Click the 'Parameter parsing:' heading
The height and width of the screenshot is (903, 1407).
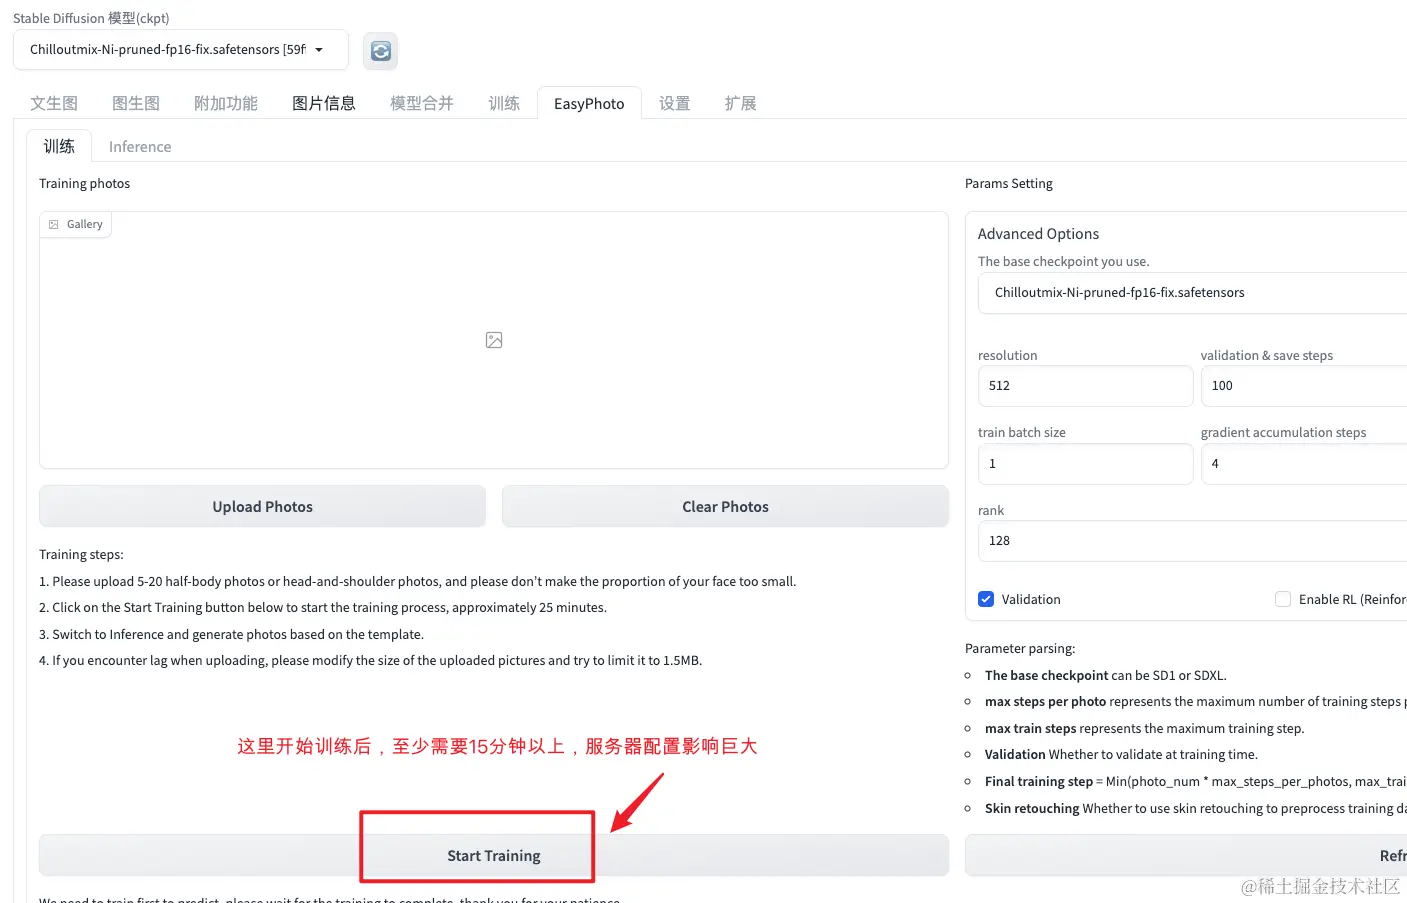pos(1020,649)
